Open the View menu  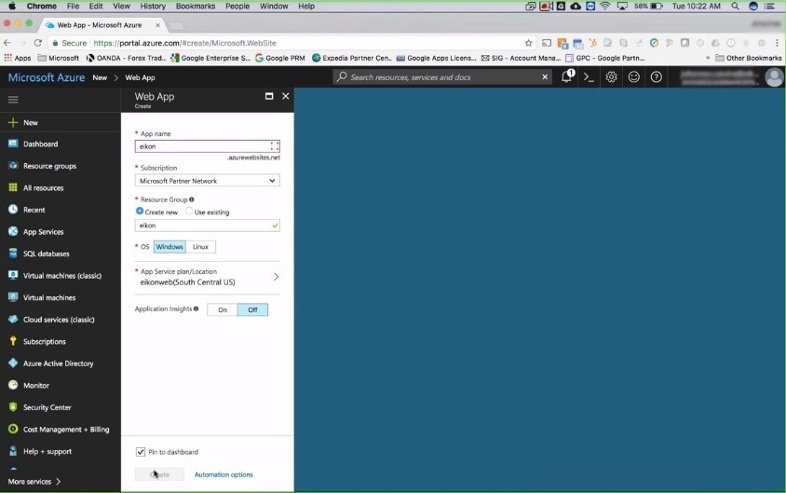(x=121, y=6)
